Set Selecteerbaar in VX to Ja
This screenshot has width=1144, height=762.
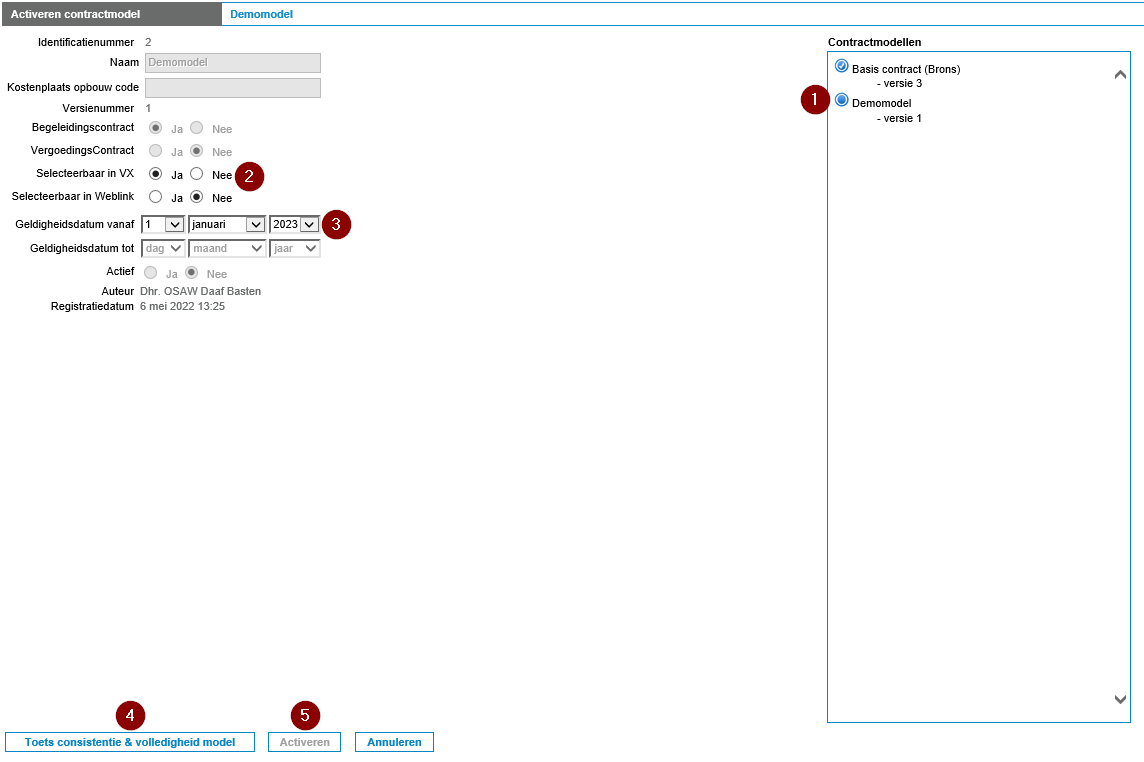[155, 174]
